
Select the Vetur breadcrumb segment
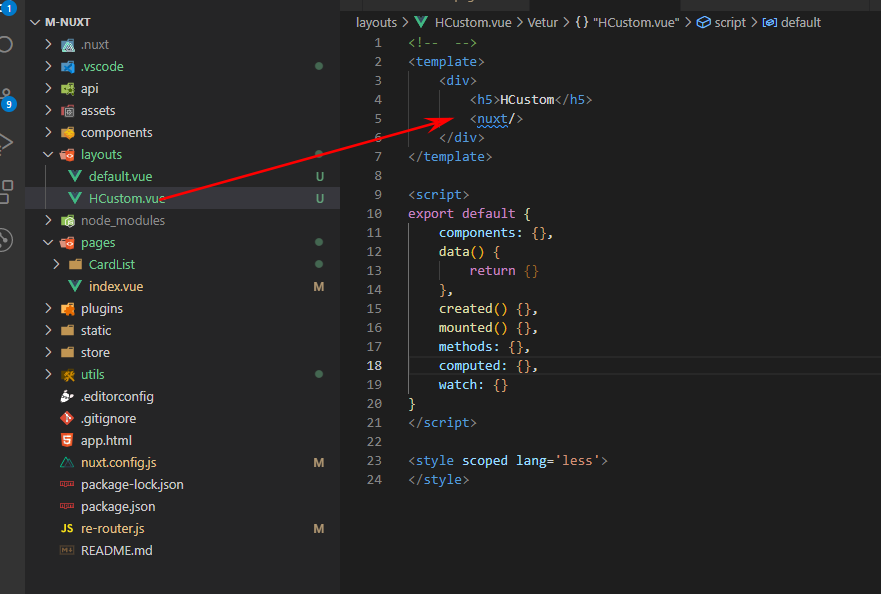coord(542,22)
